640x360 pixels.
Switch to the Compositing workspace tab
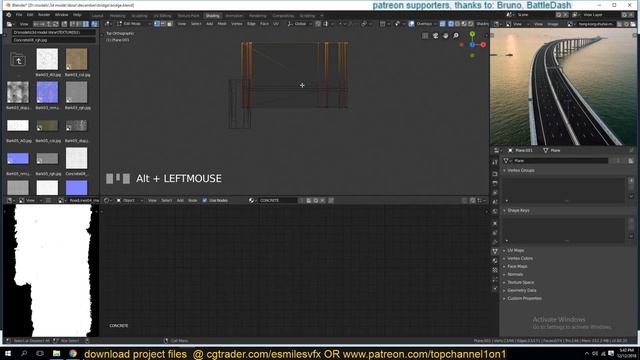(283, 16)
